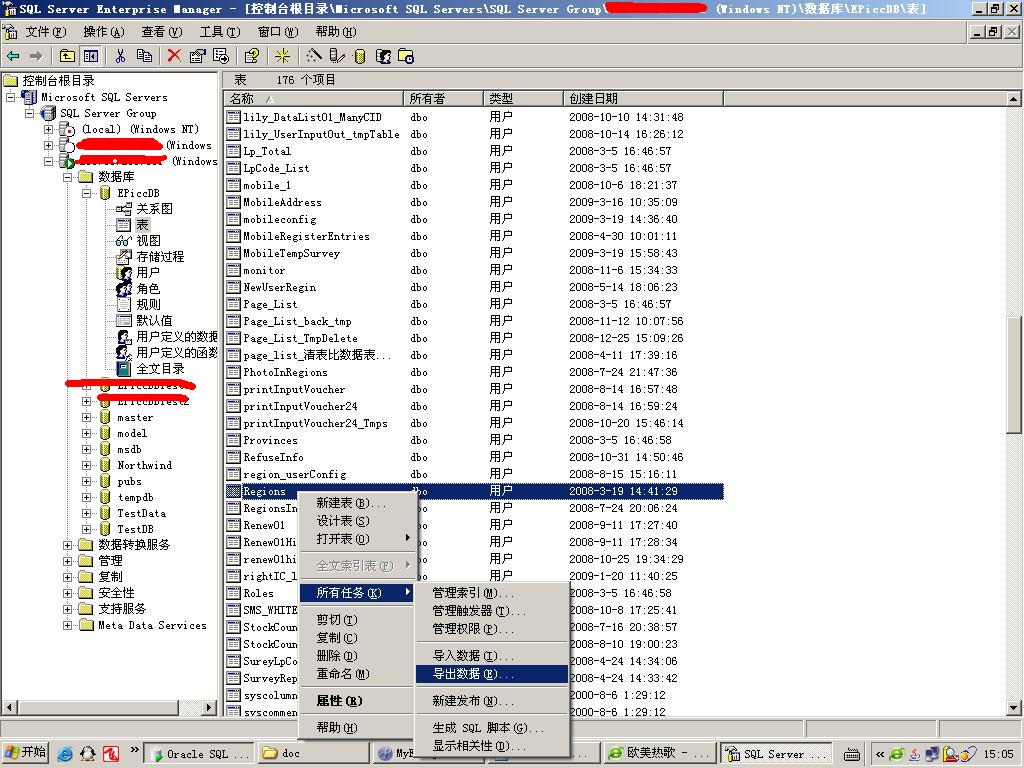Open the Properties toolbar icon
This screenshot has height=768, width=1024.
197,56
